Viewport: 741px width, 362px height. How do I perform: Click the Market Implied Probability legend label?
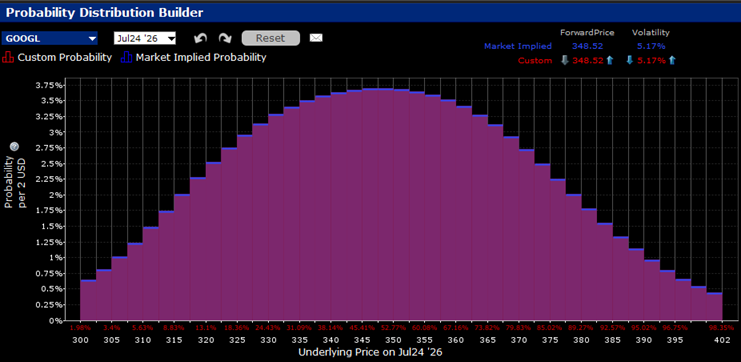[x=201, y=58]
